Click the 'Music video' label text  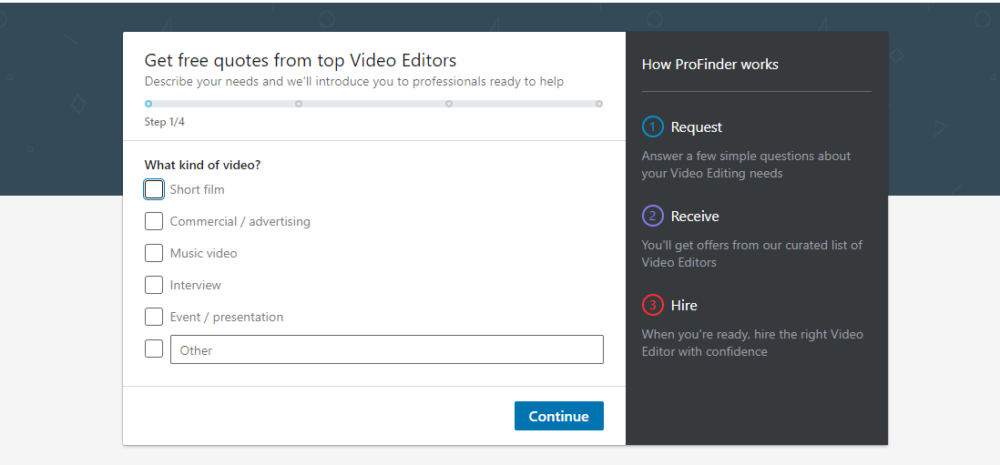tap(203, 253)
